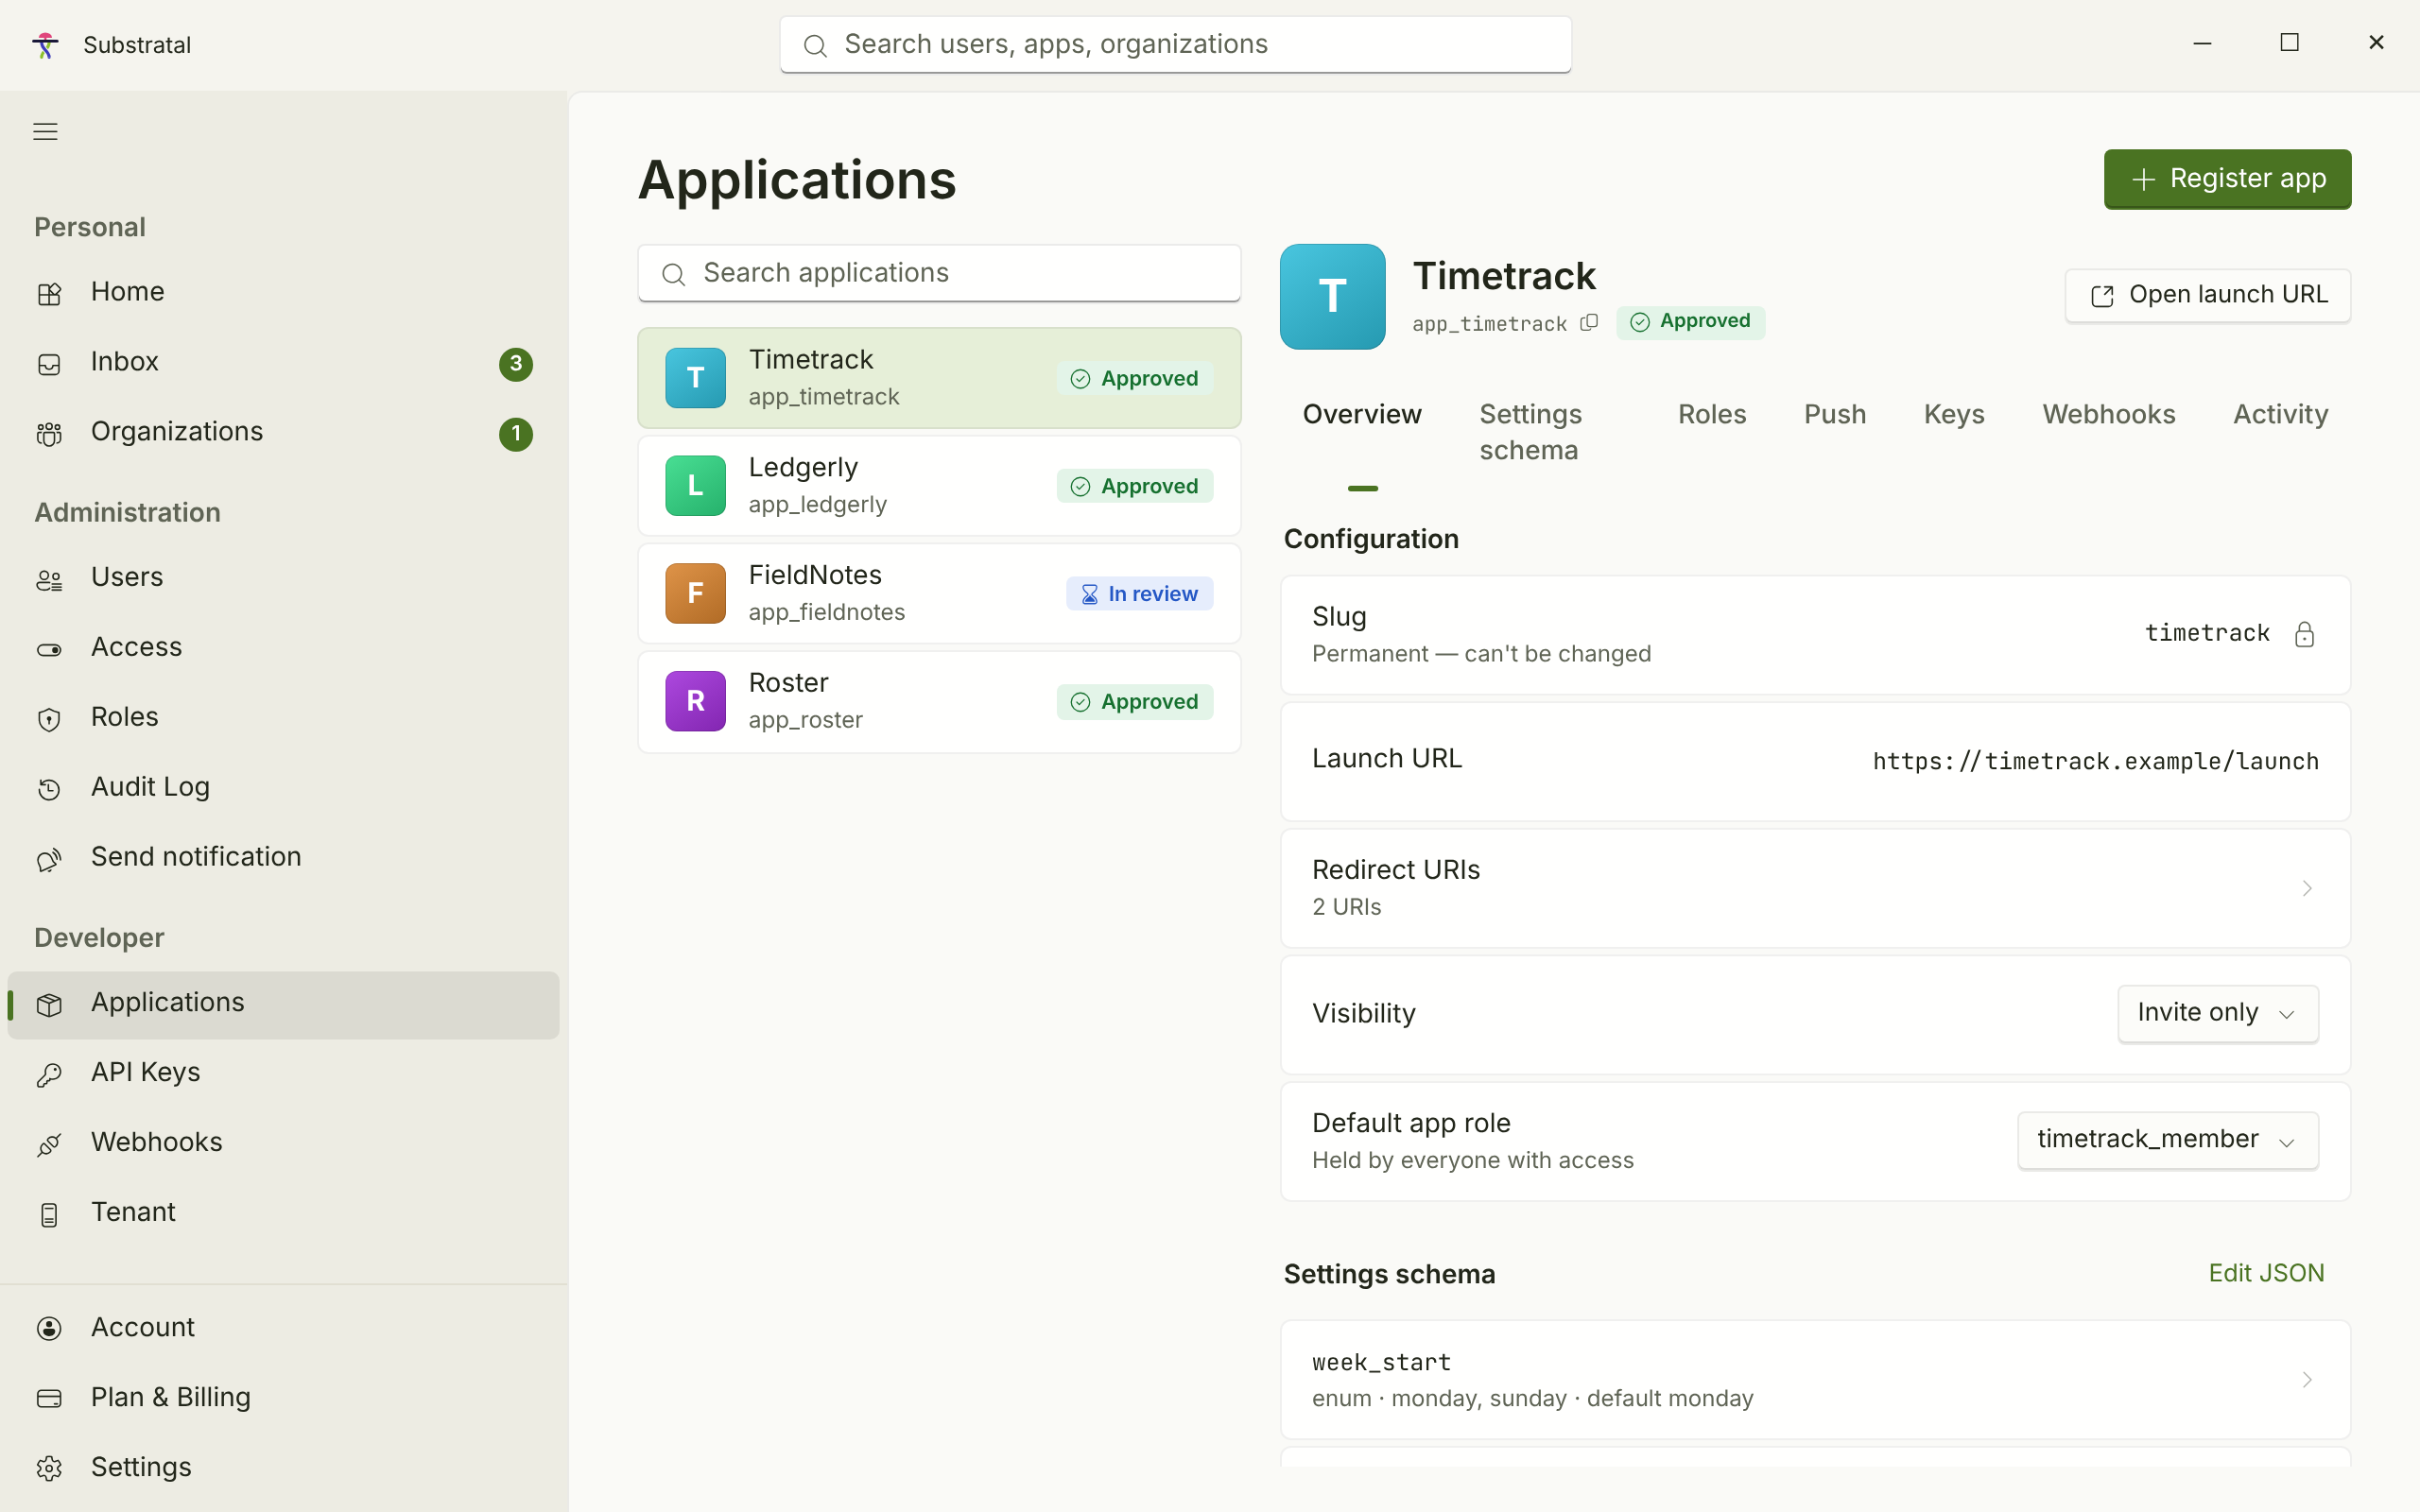Open the Inbox with 3 unread

[283, 362]
